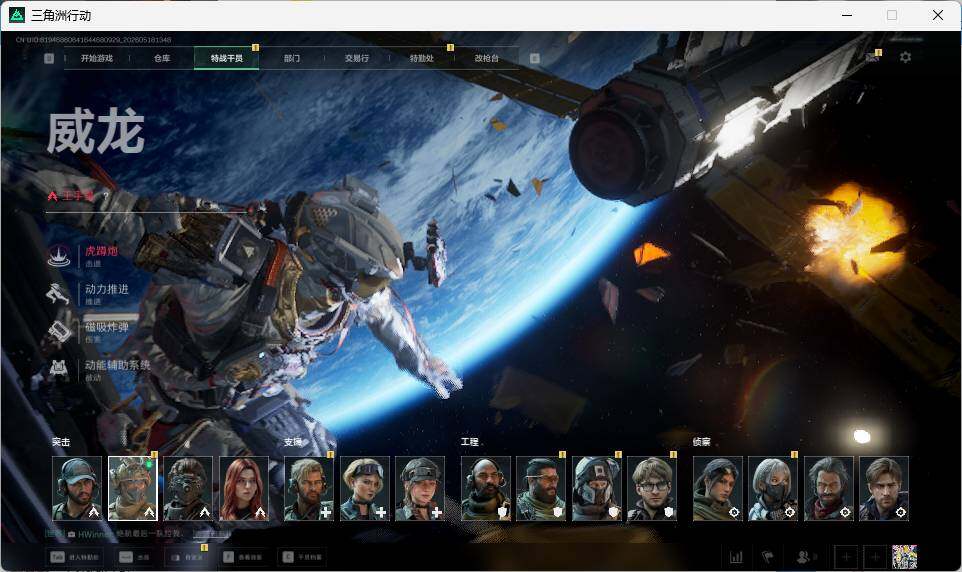
Task: Click the previous-tab key icon left of 开始游戏
Action: click(x=49, y=58)
